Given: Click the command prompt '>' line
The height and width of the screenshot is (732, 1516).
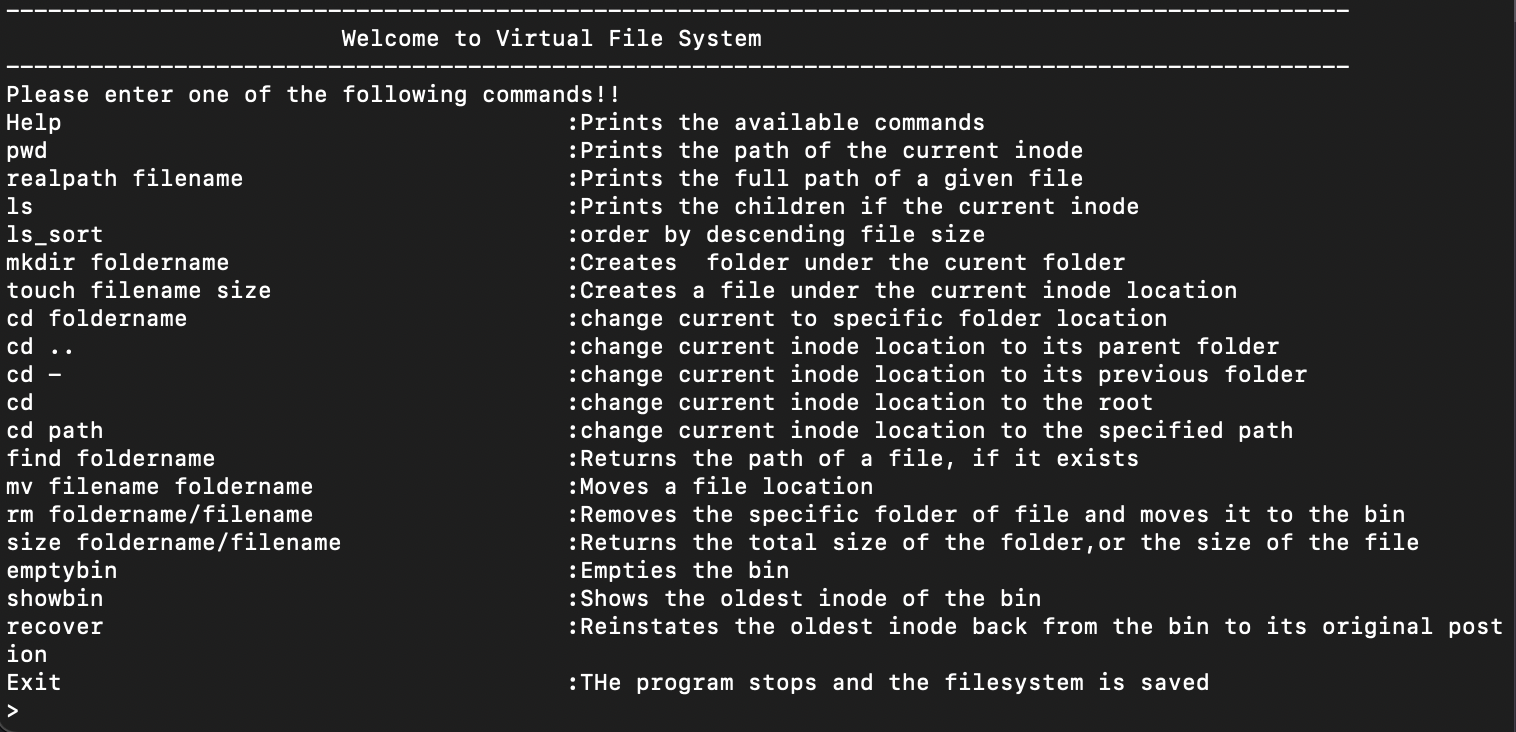Looking at the screenshot, I should coord(13,711).
